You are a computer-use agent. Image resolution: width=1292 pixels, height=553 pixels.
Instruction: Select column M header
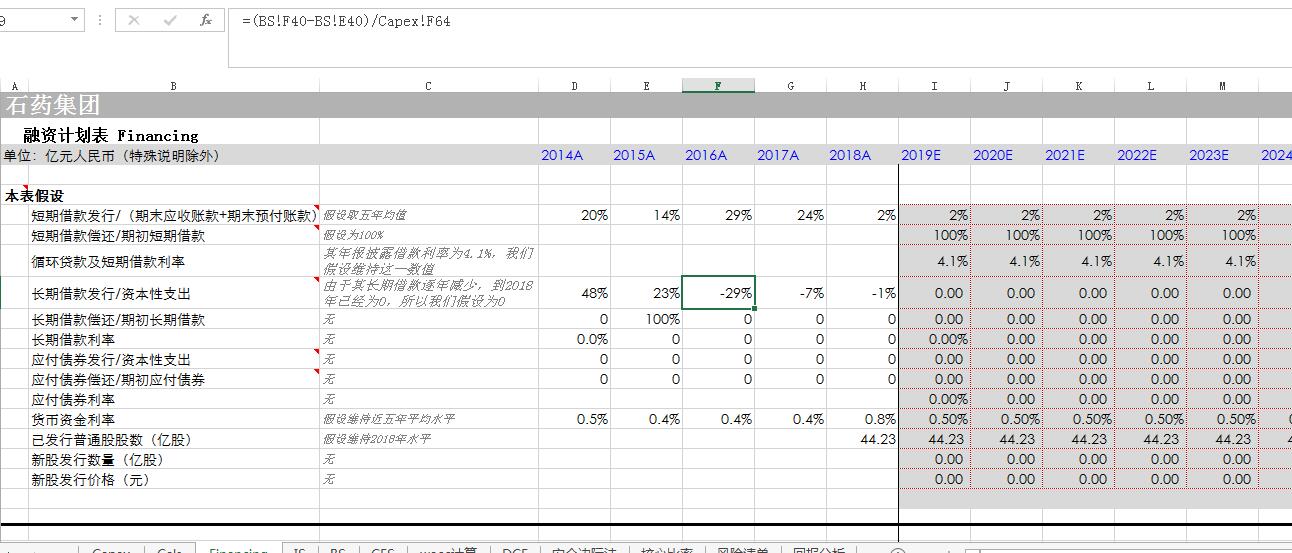click(x=1222, y=86)
